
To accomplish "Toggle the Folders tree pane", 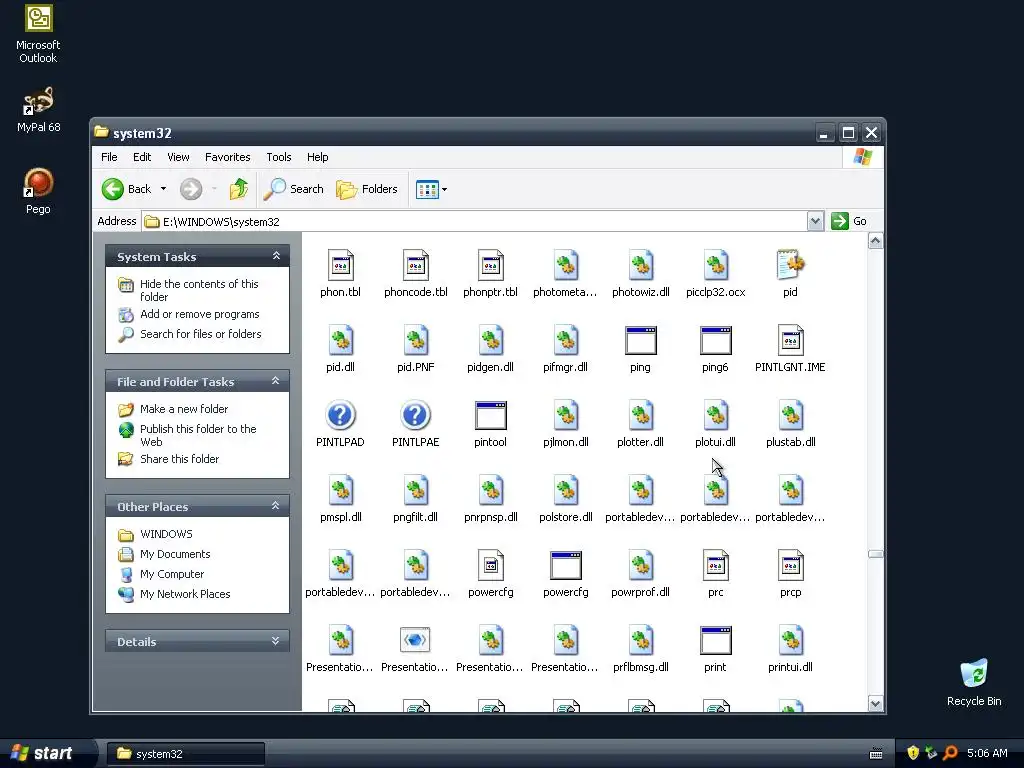I will pyautogui.click(x=366, y=189).
